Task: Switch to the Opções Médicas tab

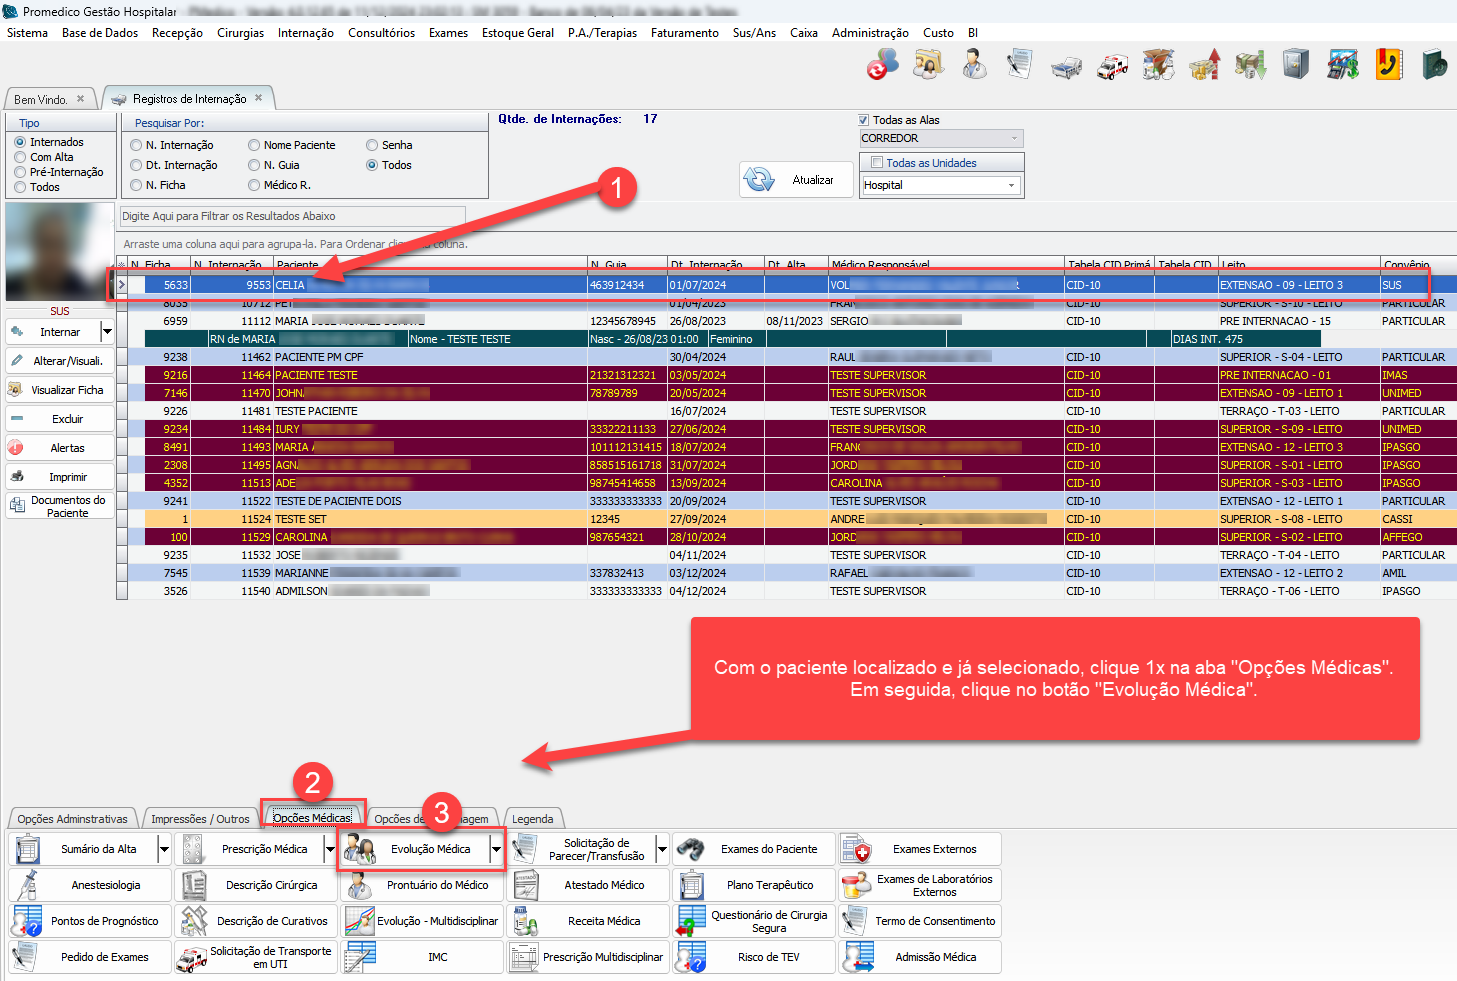Action: point(312,818)
